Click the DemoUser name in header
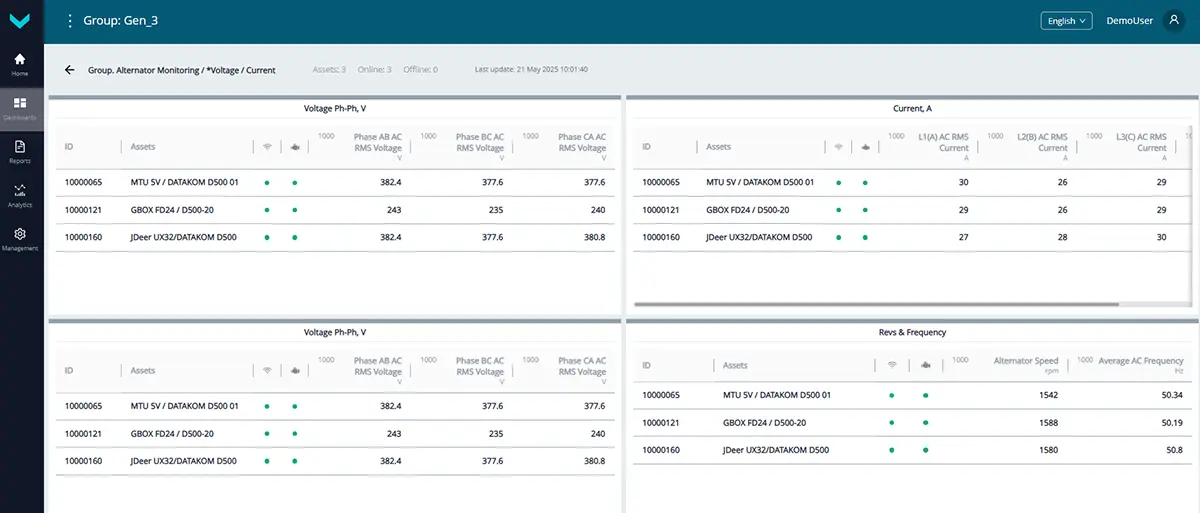Viewport: 1200px width, 513px height. pos(1130,21)
